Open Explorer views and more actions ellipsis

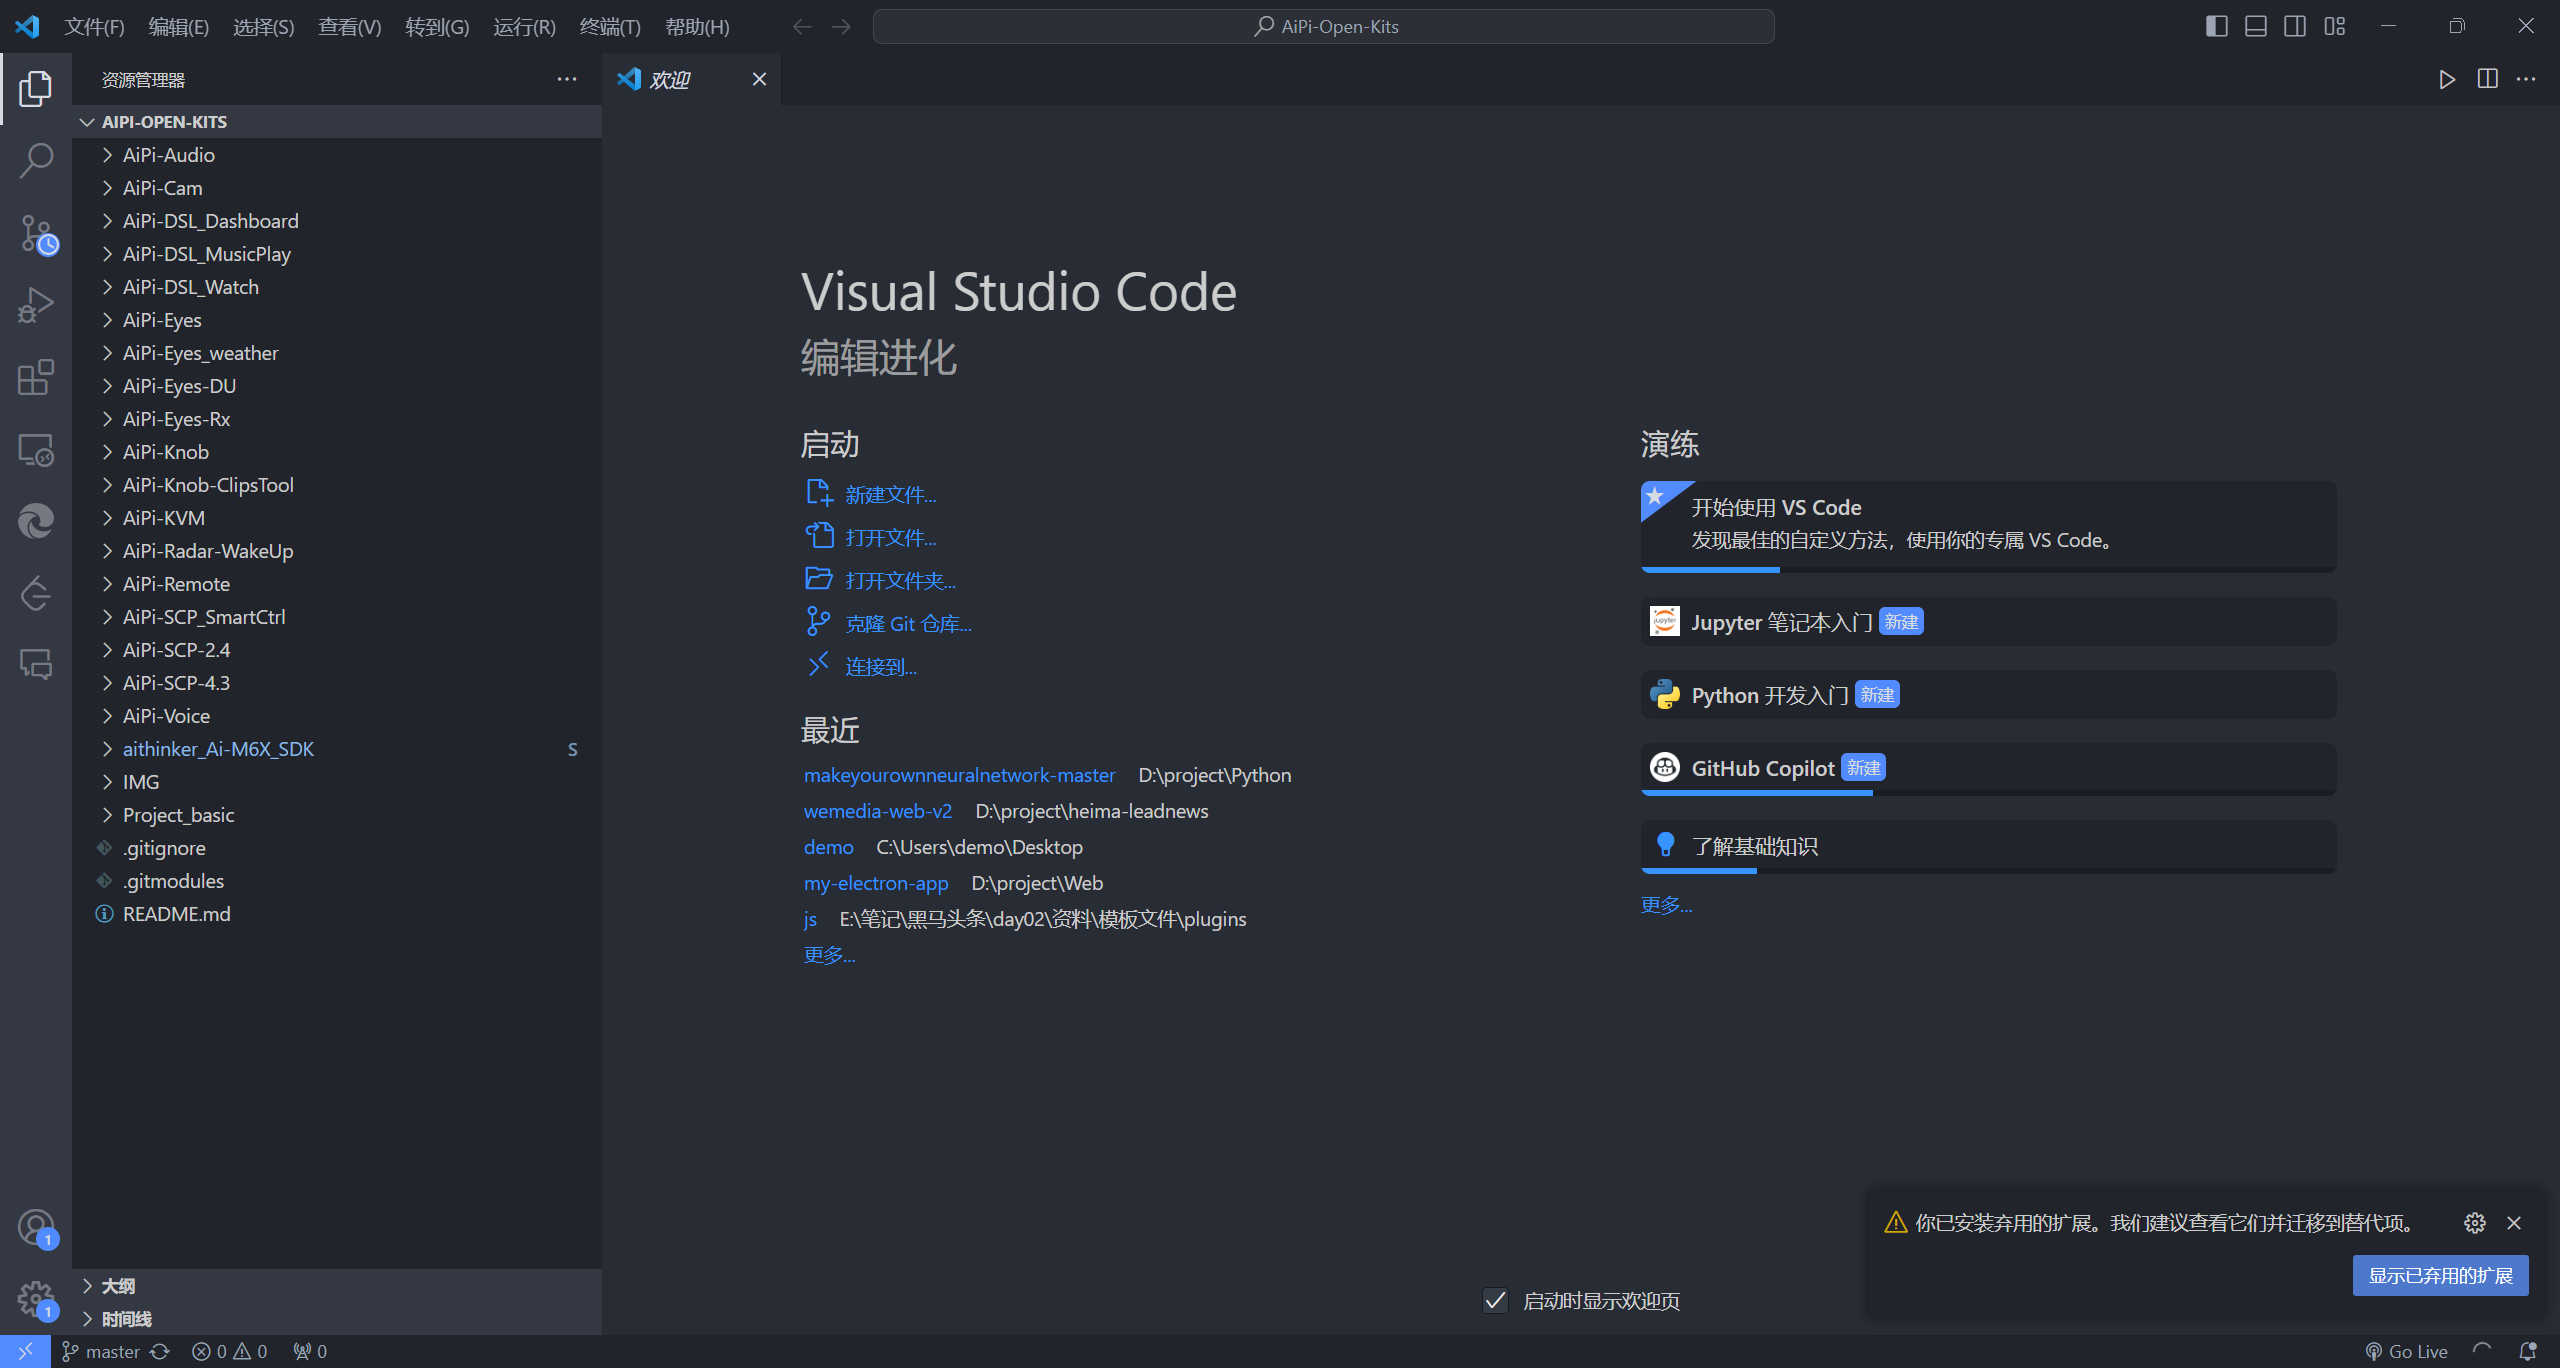[x=567, y=79]
